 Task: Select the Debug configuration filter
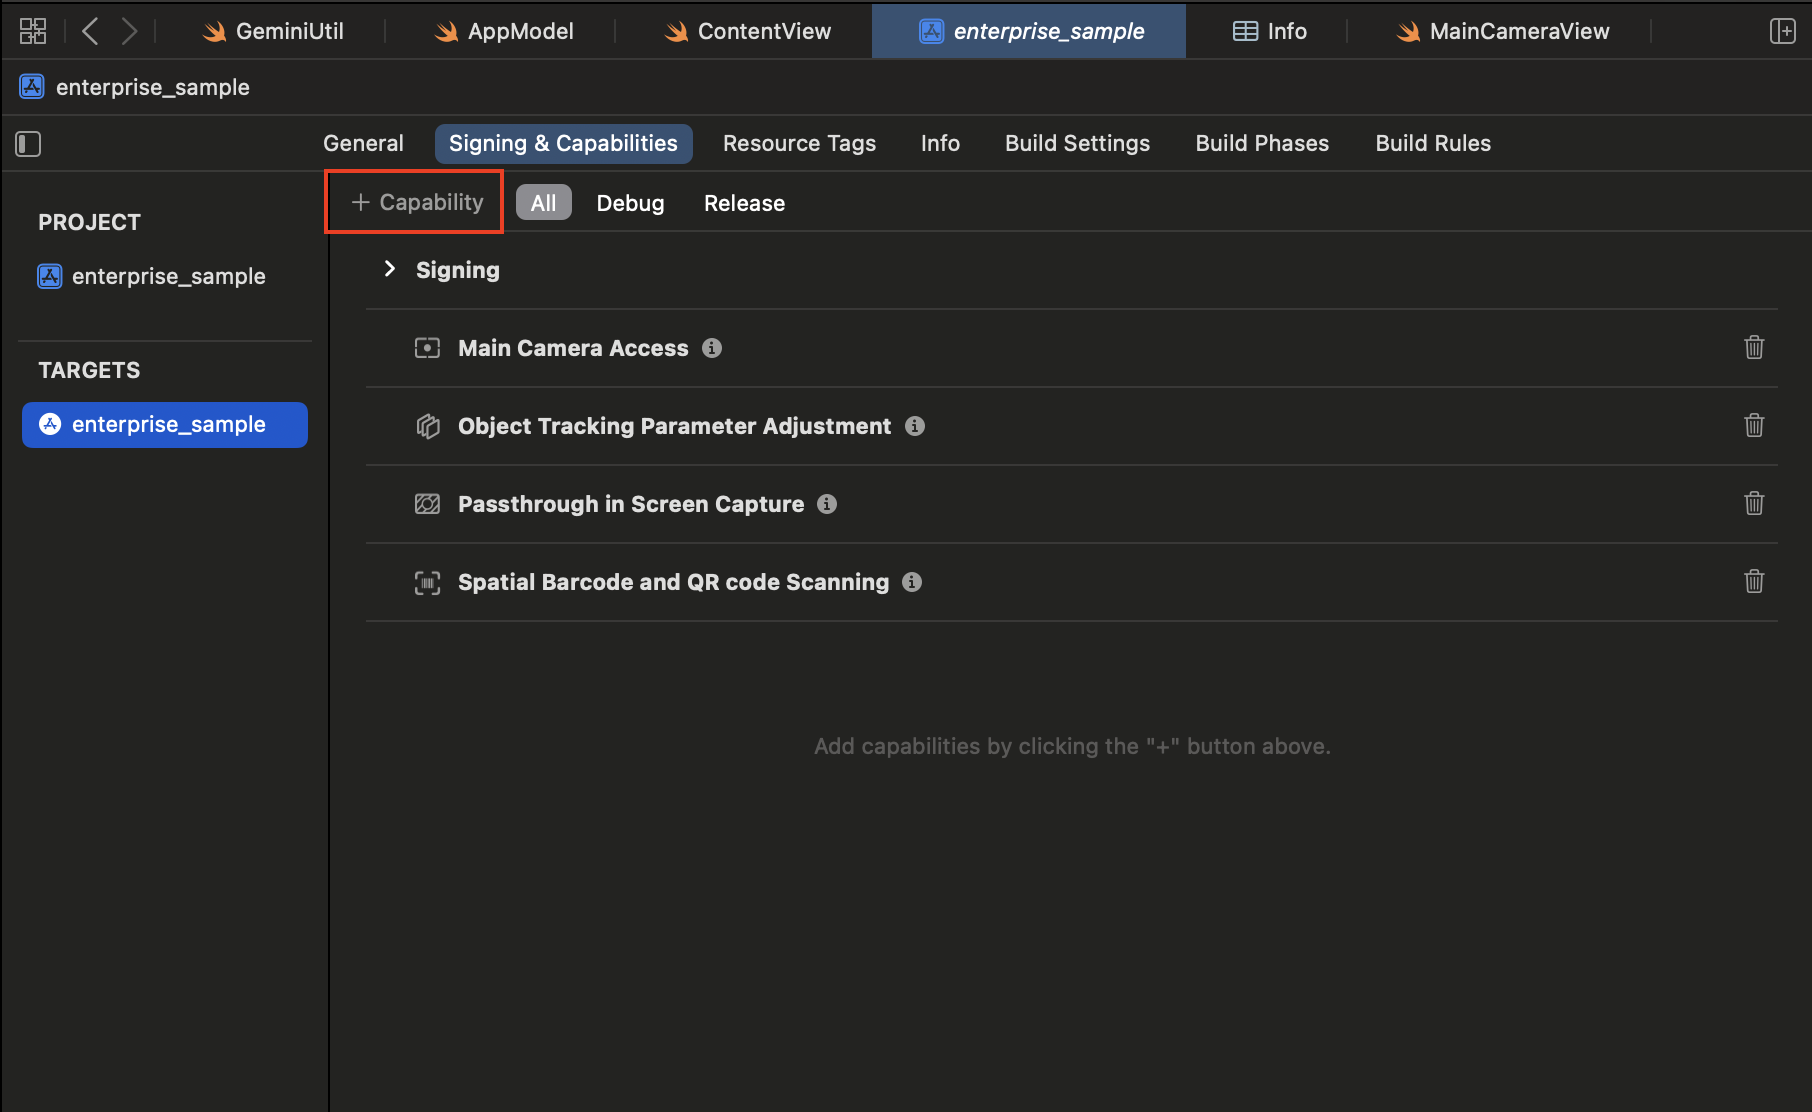630,203
